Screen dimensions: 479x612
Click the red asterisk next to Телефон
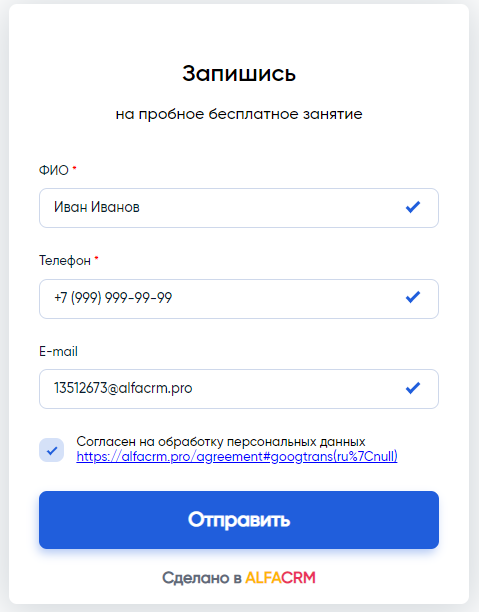[x=97, y=258]
